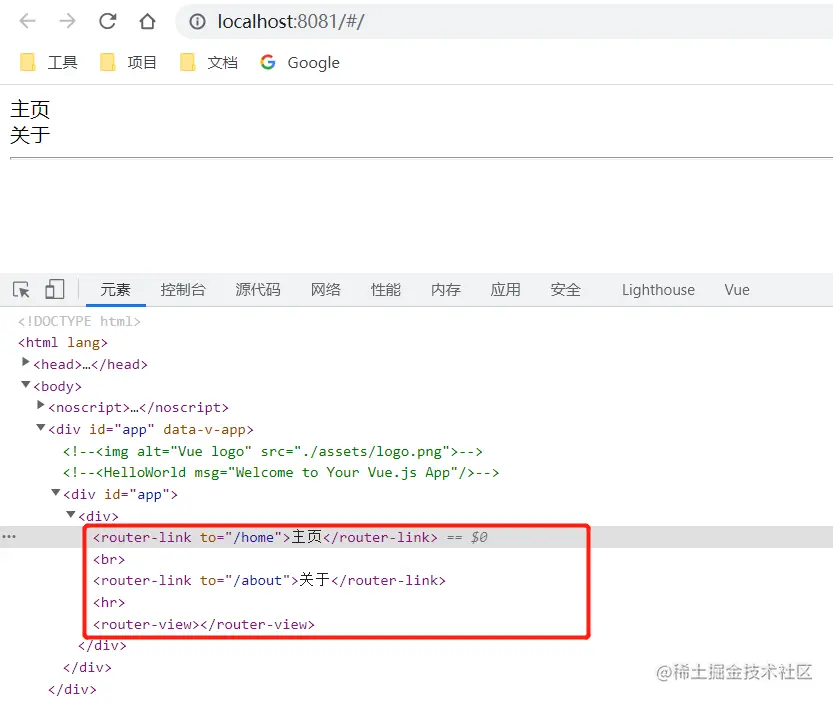The image size is (833, 702).
Task: Toggle the device toolbar icon
Action: tap(54, 290)
